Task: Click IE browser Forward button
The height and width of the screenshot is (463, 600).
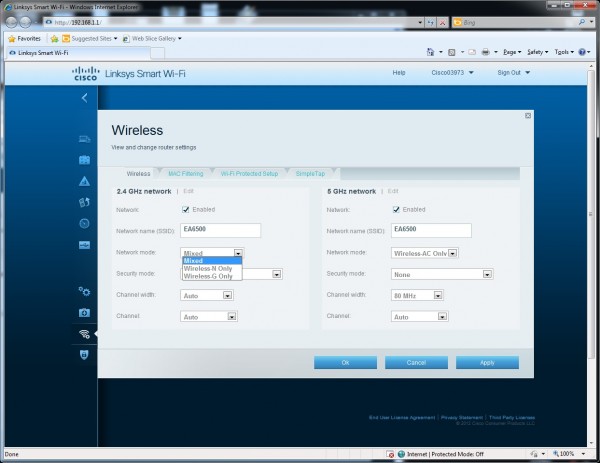Action: point(25,23)
